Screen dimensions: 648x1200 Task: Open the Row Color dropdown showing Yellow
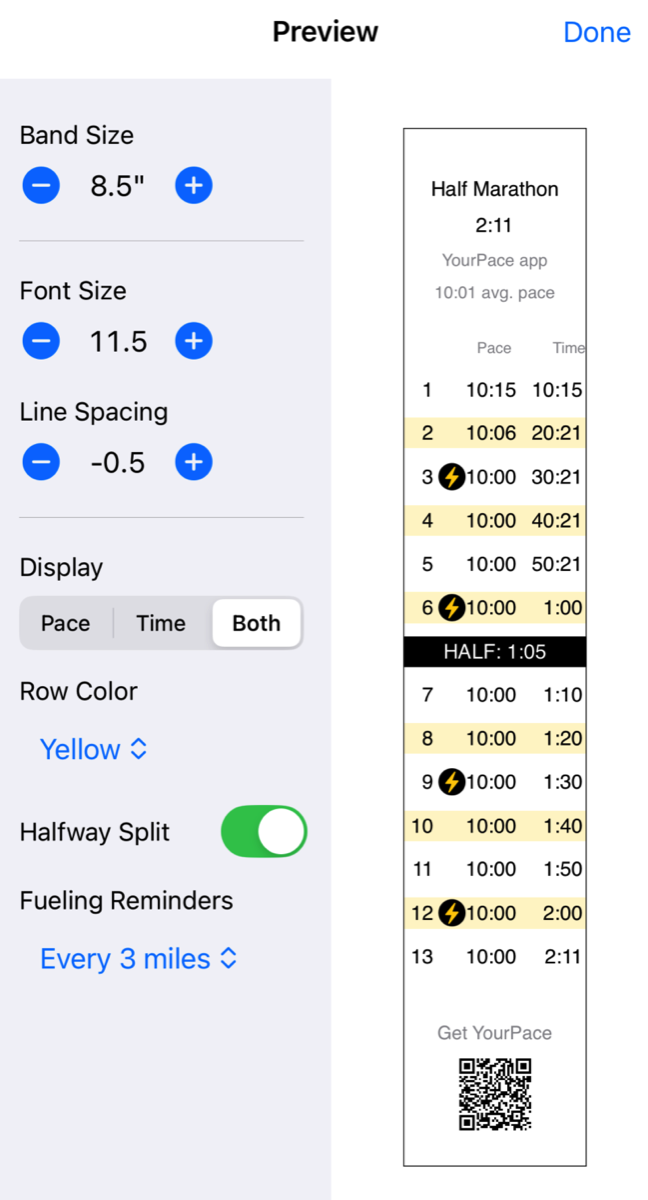pyautogui.click(x=94, y=749)
